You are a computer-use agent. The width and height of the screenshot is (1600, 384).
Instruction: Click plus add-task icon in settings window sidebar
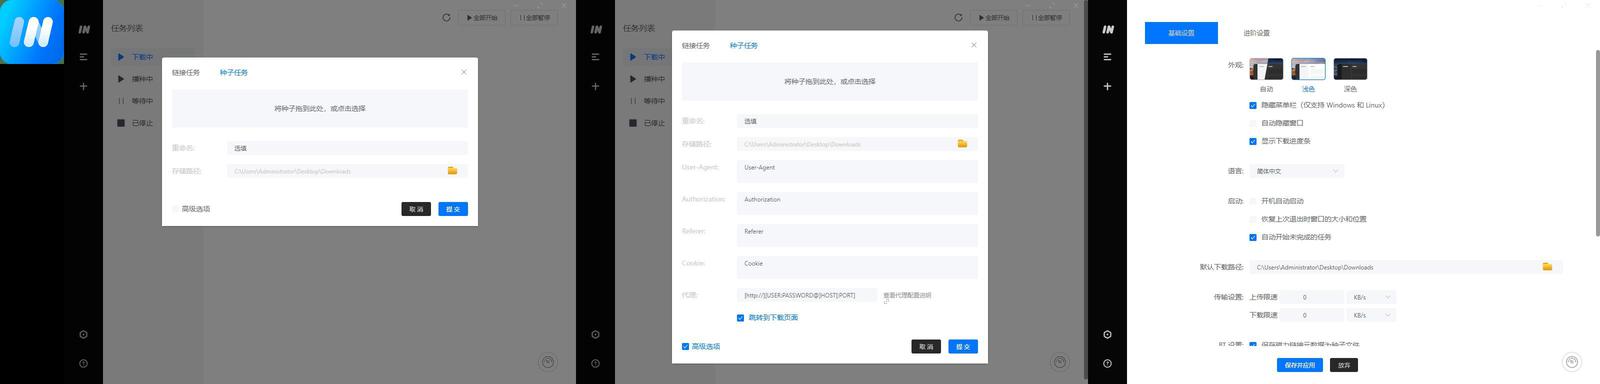pyautogui.click(x=1107, y=86)
